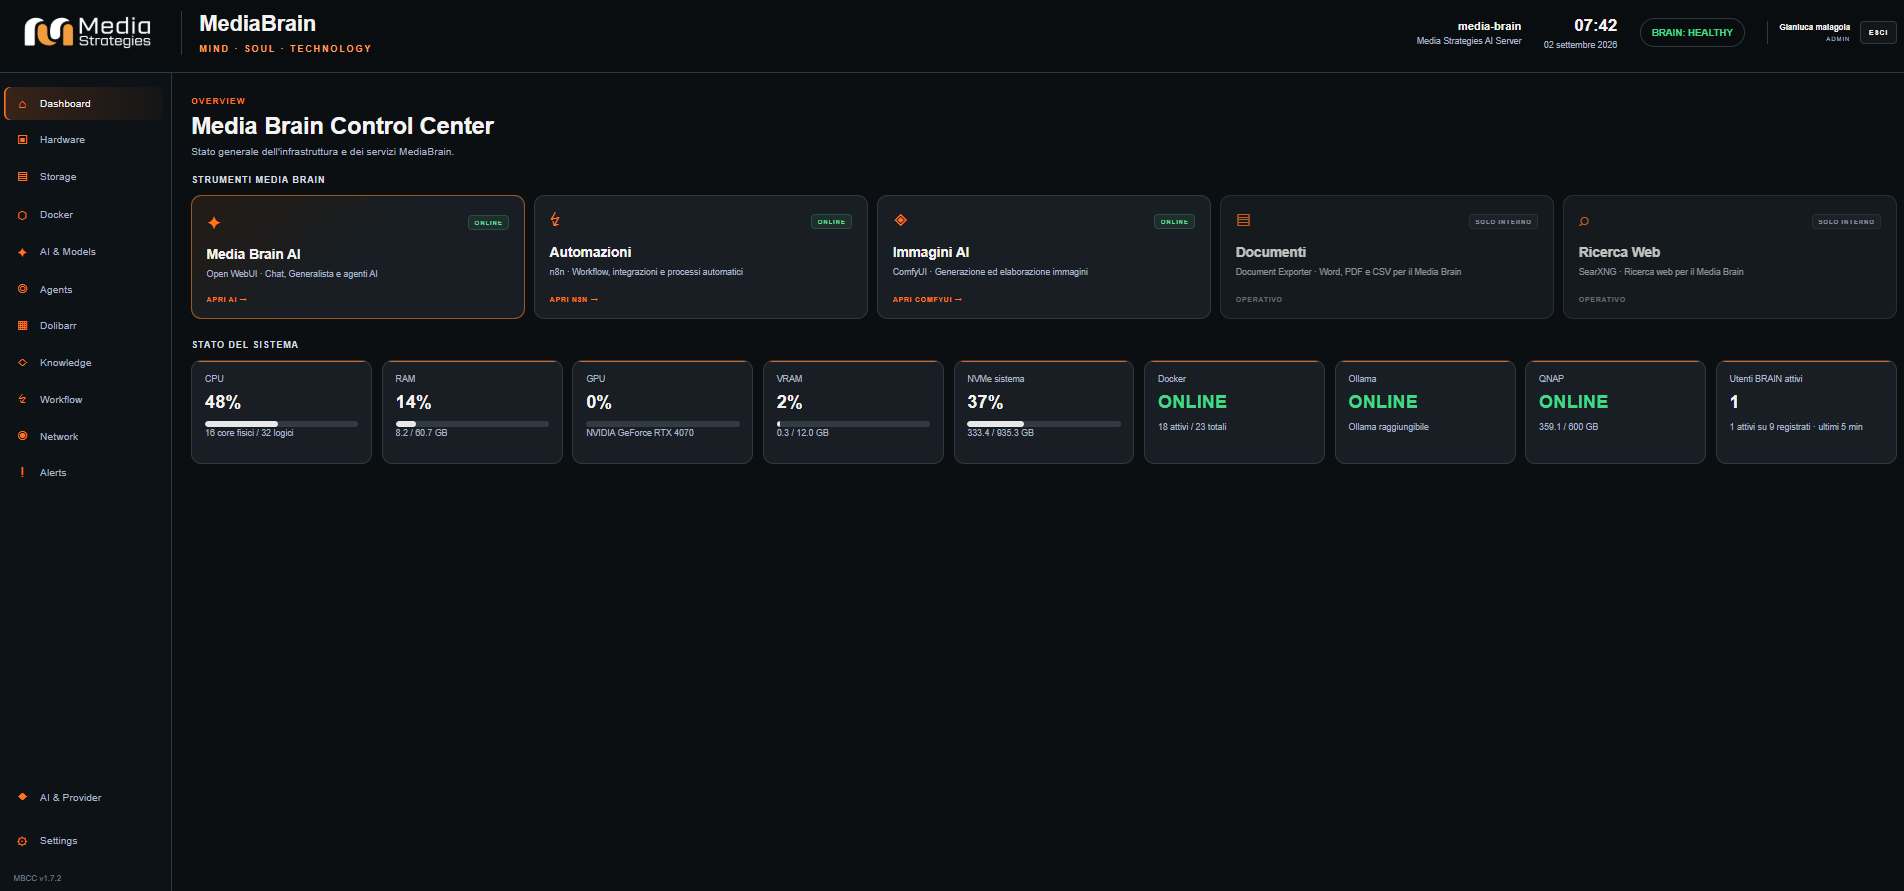Click the MBCC v1.7.2 version label
The width and height of the screenshot is (1904, 891).
click(37, 878)
